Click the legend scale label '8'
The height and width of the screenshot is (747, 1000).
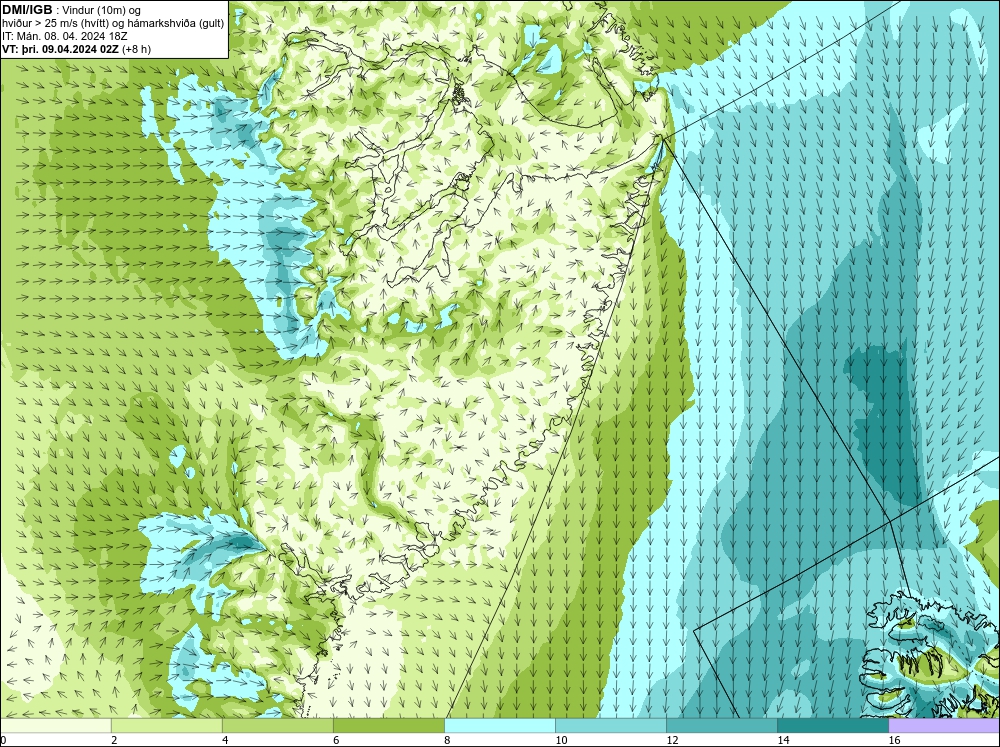coord(447,740)
